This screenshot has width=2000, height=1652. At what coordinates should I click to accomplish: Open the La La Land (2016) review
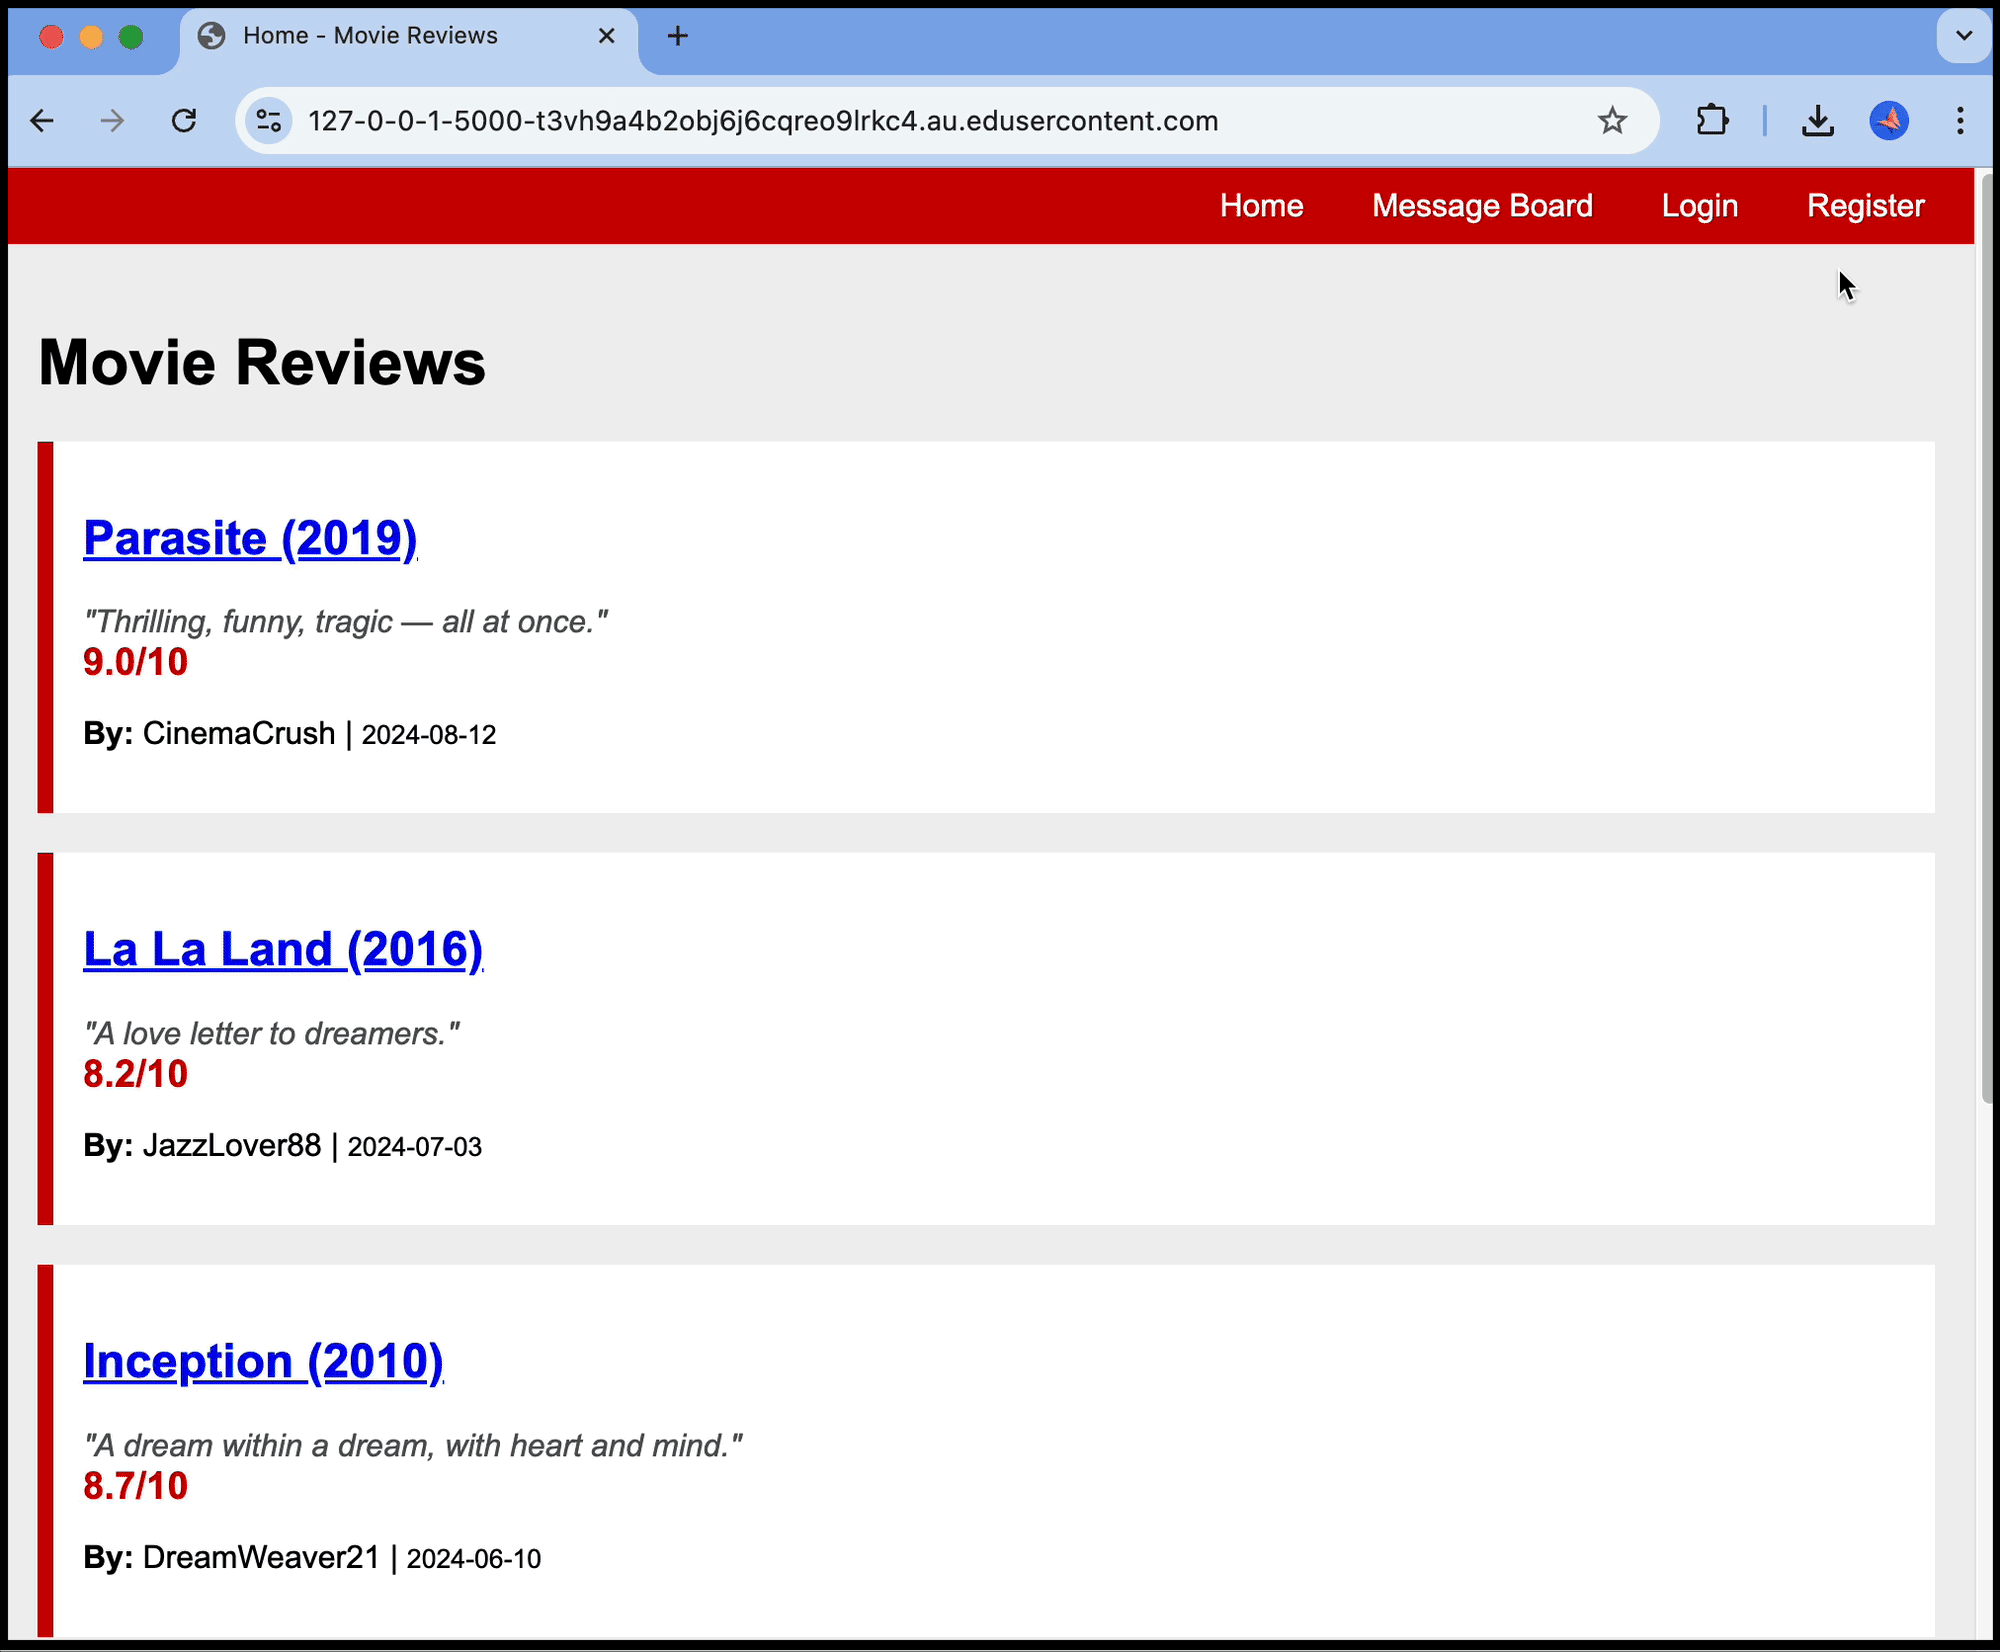(283, 949)
